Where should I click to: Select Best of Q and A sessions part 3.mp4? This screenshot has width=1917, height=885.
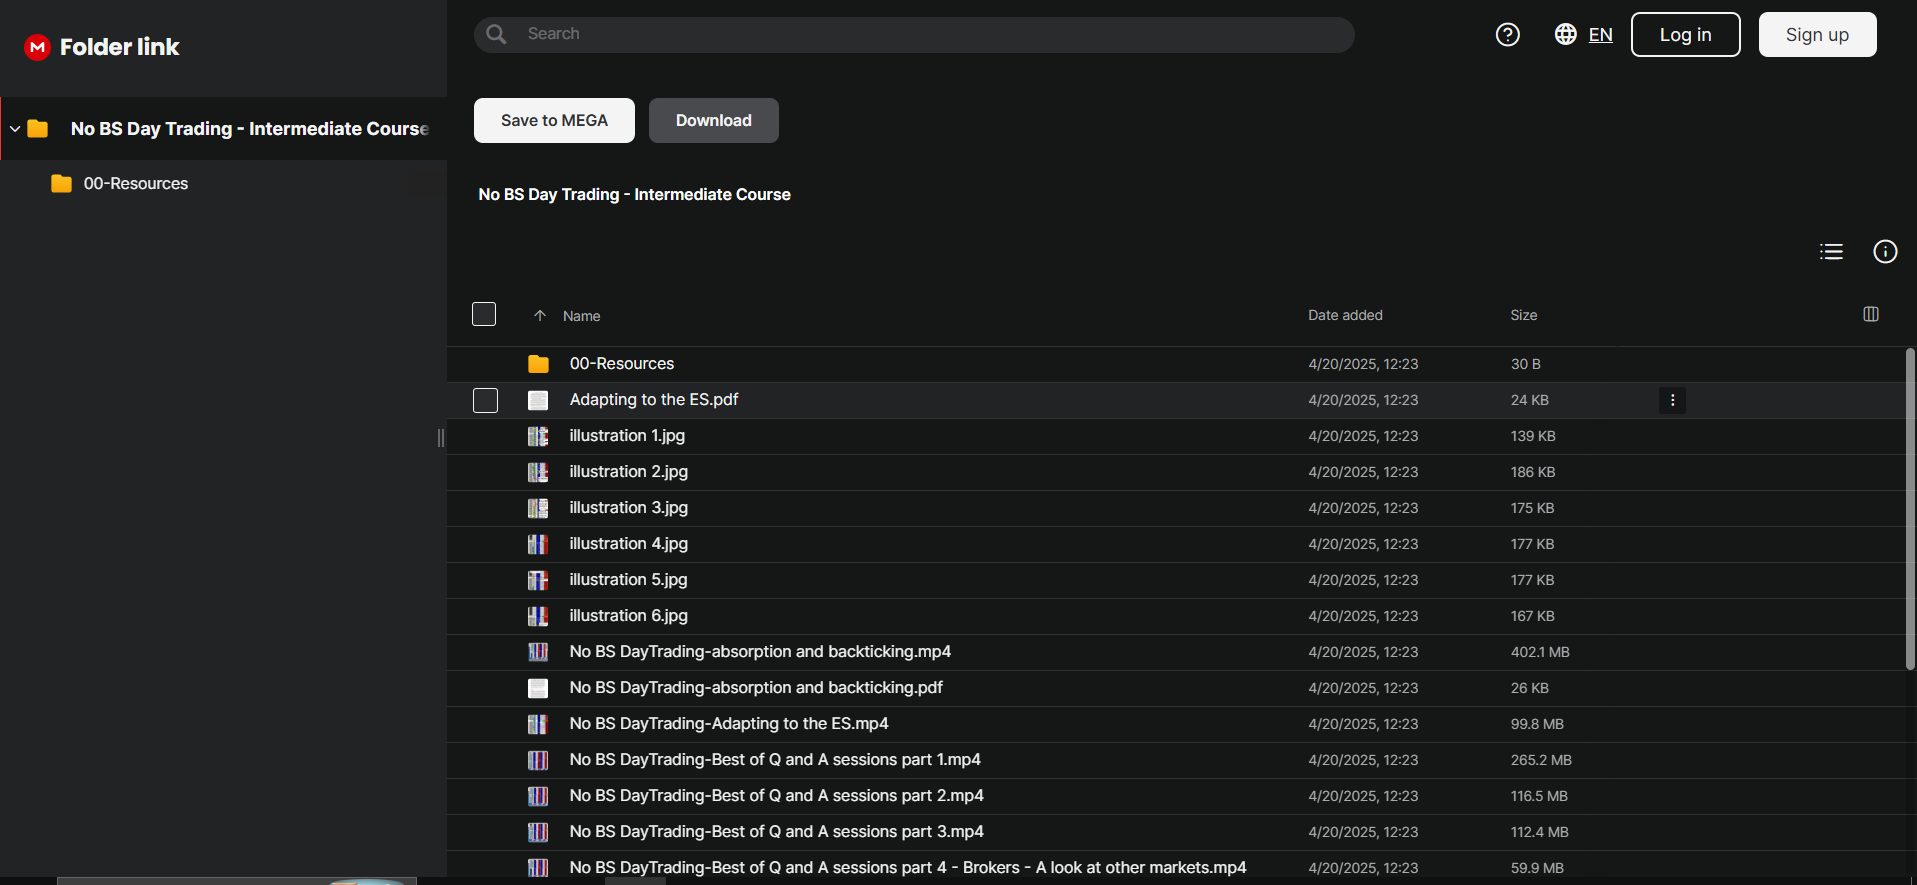coord(777,832)
